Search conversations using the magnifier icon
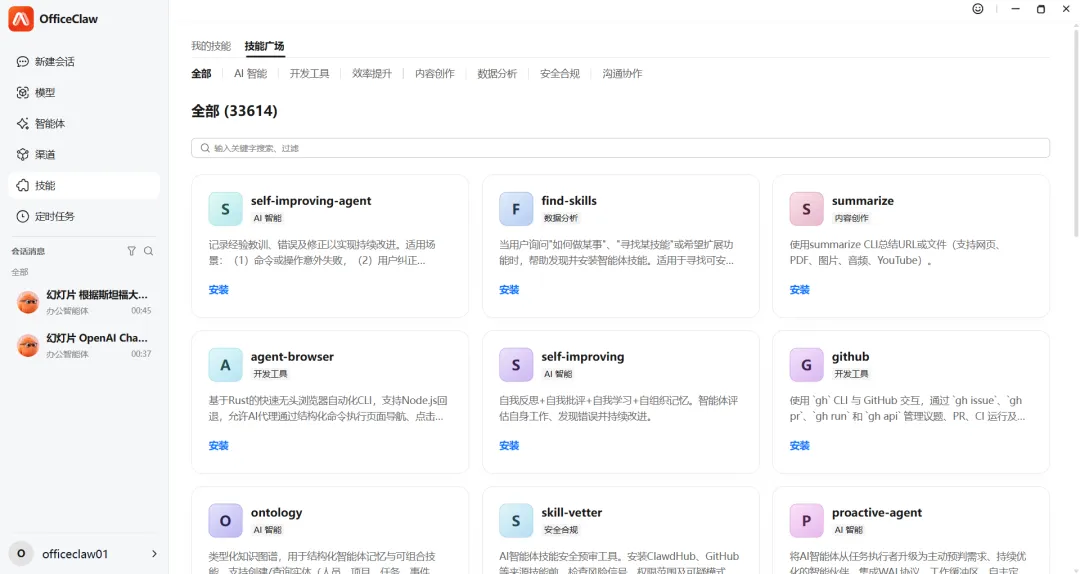 (149, 252)
